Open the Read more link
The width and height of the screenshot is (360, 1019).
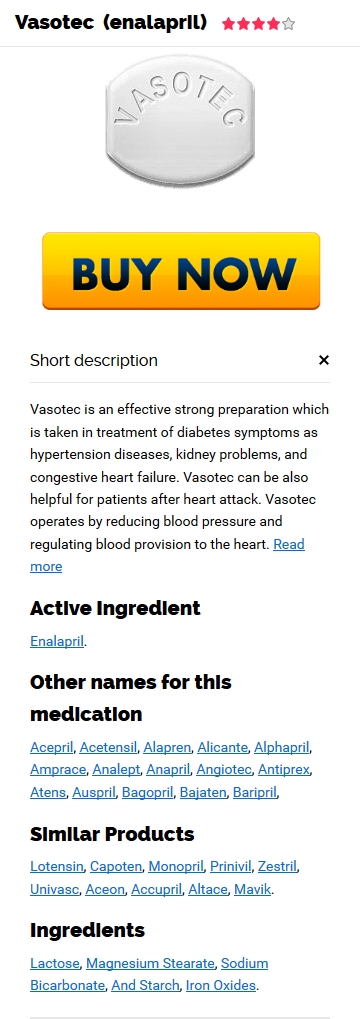click(167, 555)
